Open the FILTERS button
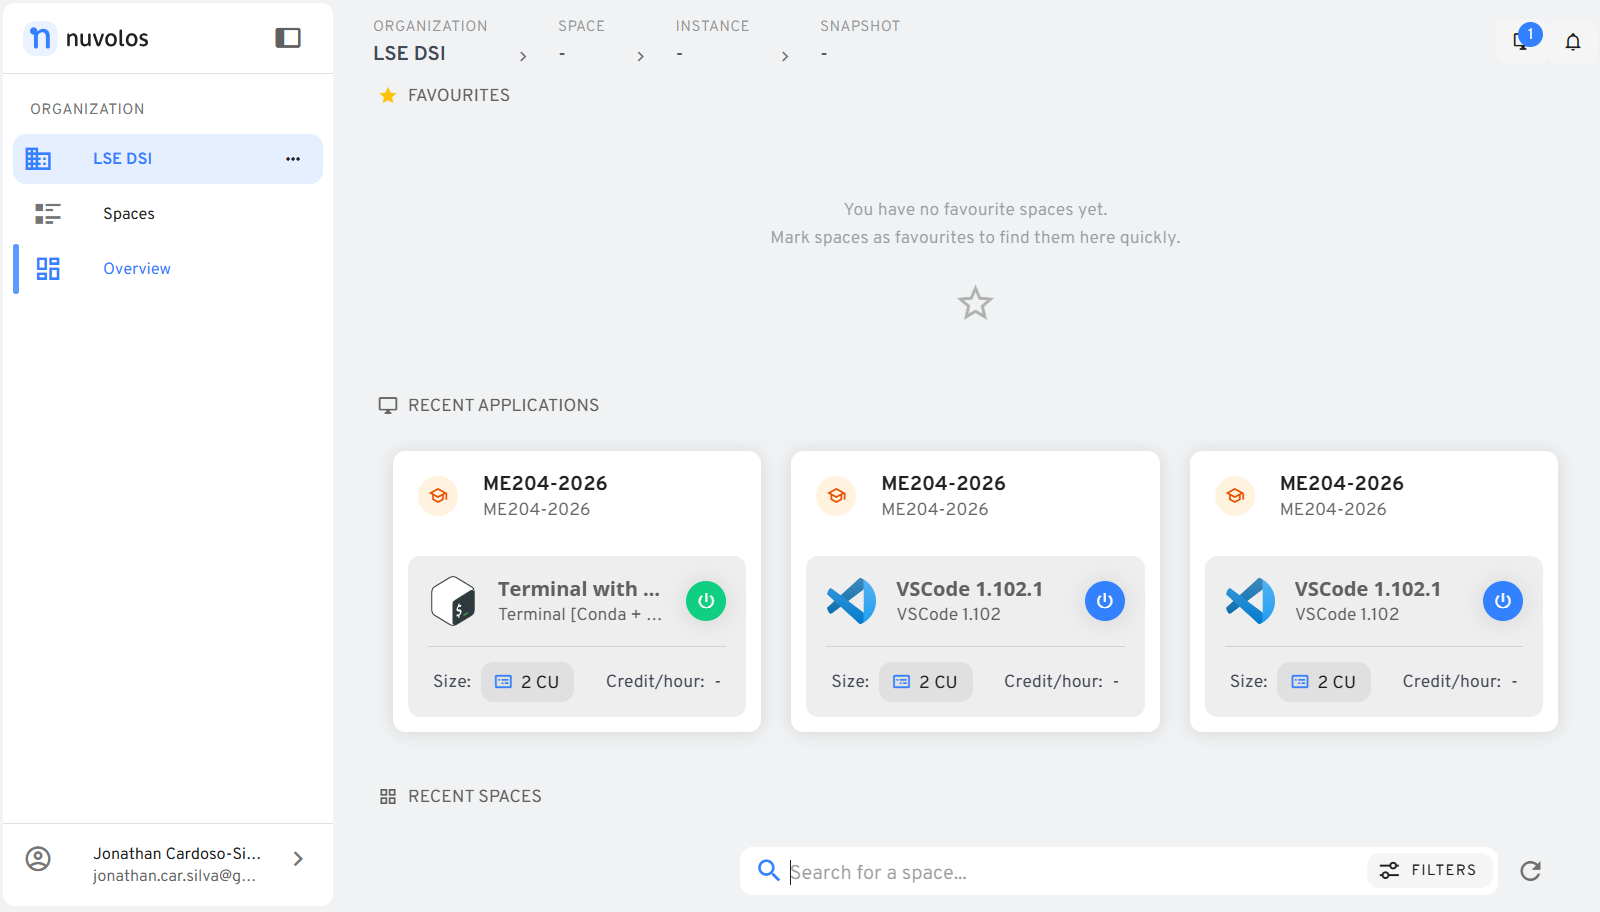 click(1429, 870)
